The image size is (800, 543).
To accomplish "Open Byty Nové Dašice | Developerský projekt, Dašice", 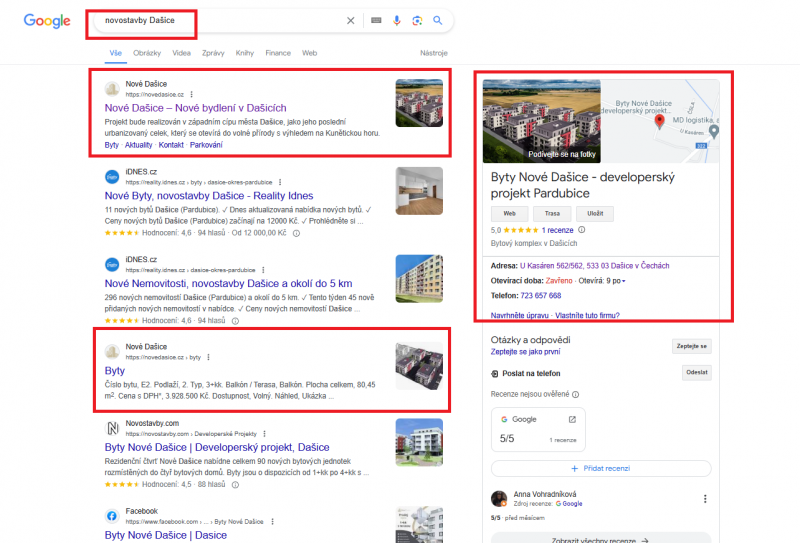I will click(217, 447).
